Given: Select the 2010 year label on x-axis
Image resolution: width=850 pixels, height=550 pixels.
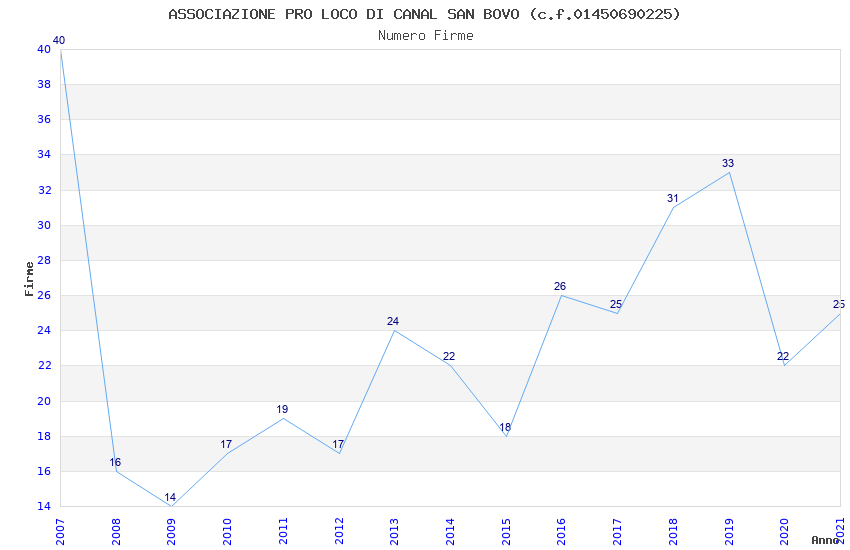Looking at the screenshot, I should [x=227, y=532].
